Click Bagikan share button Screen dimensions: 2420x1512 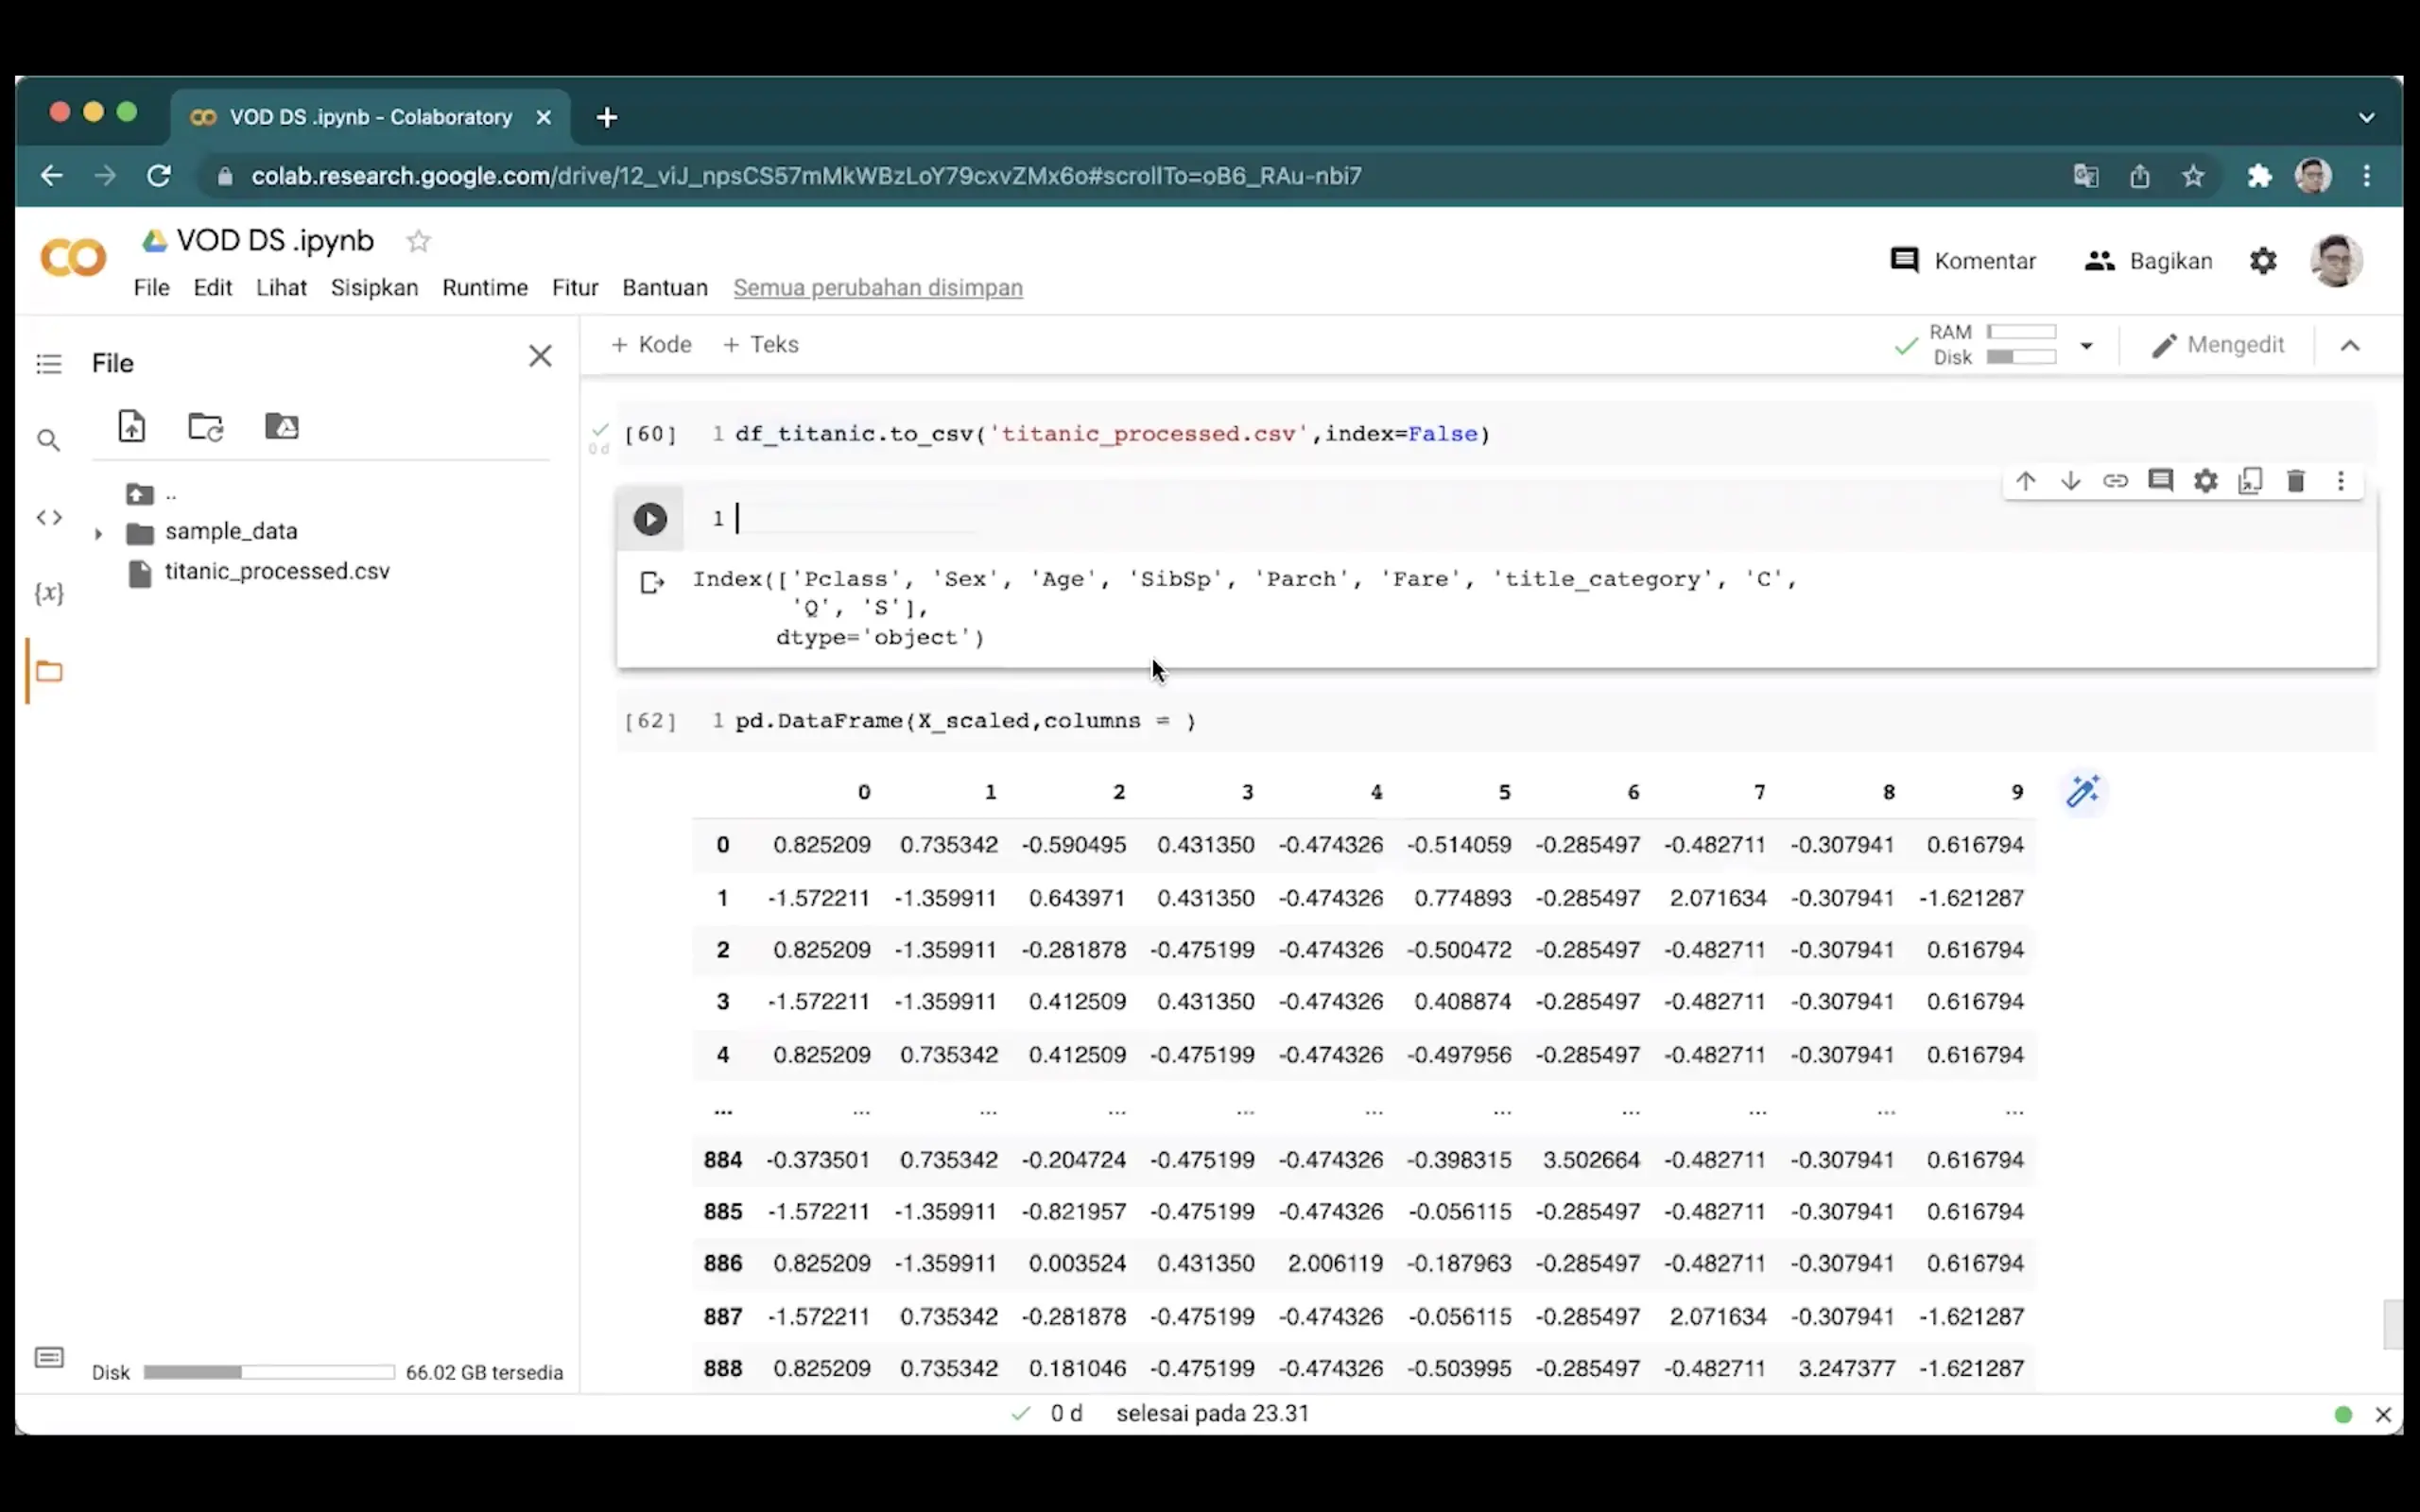coord(2148,261)
